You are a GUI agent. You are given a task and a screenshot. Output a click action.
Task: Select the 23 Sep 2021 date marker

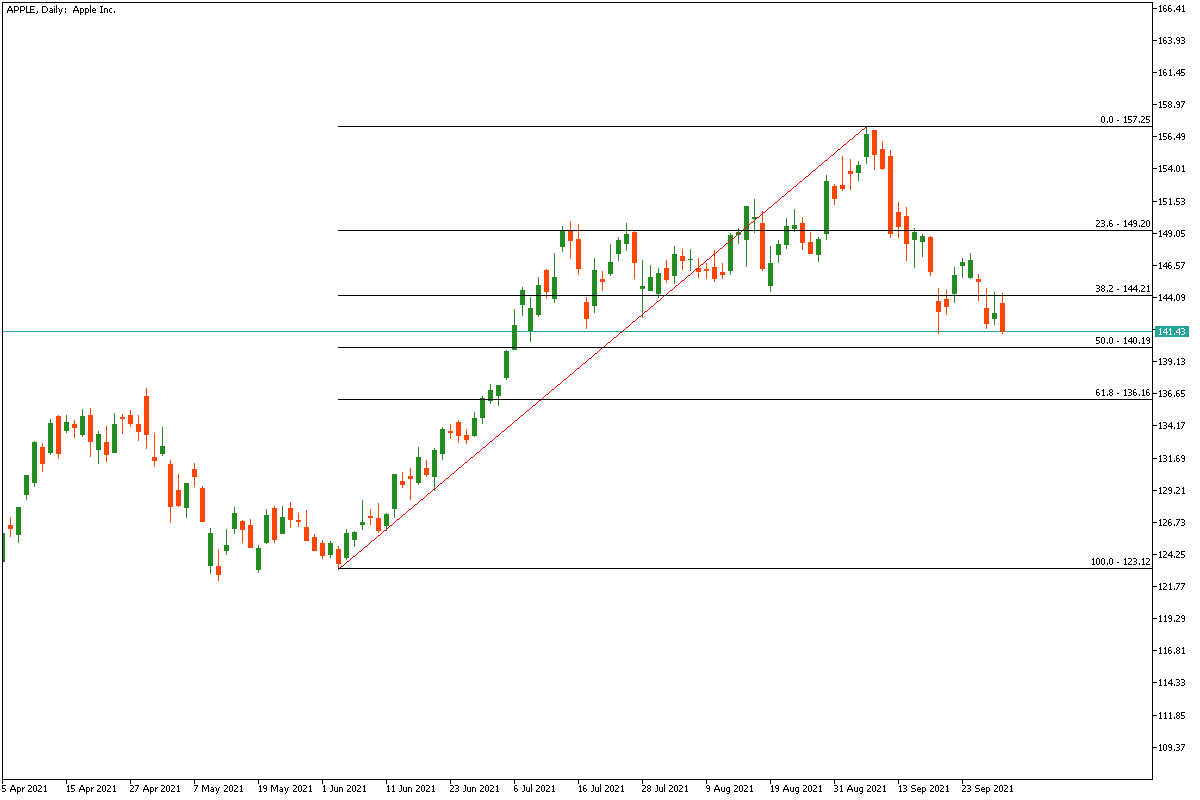988,788
